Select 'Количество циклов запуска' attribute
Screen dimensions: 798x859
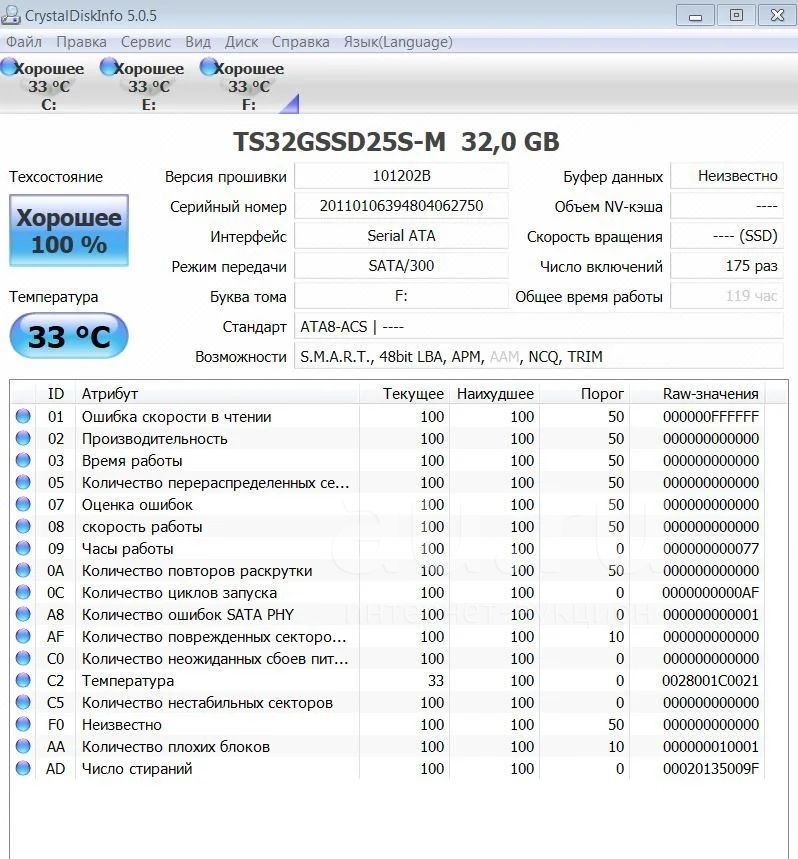coord(179,593)
